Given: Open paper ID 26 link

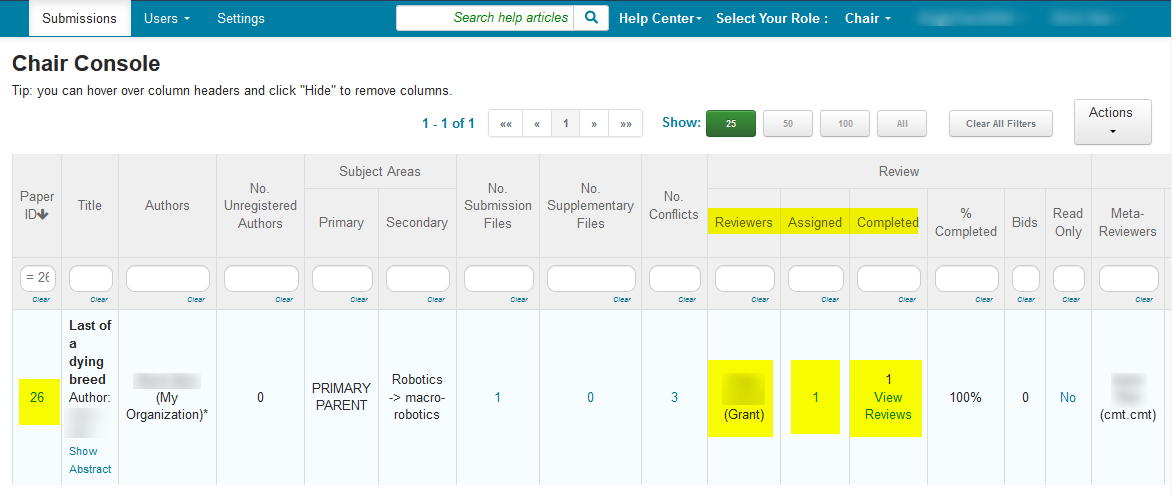Looking at the screenshot, I should (37, 397).
